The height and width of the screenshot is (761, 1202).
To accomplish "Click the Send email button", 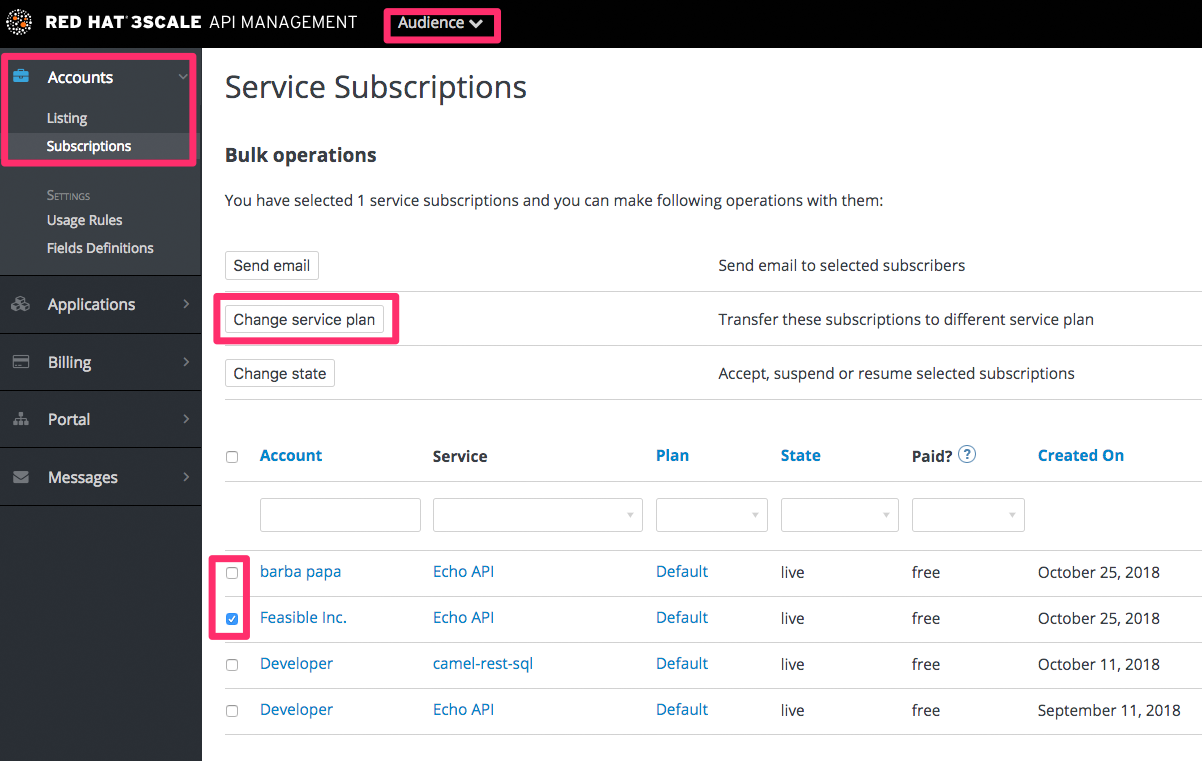I will [x=272, y=266].
